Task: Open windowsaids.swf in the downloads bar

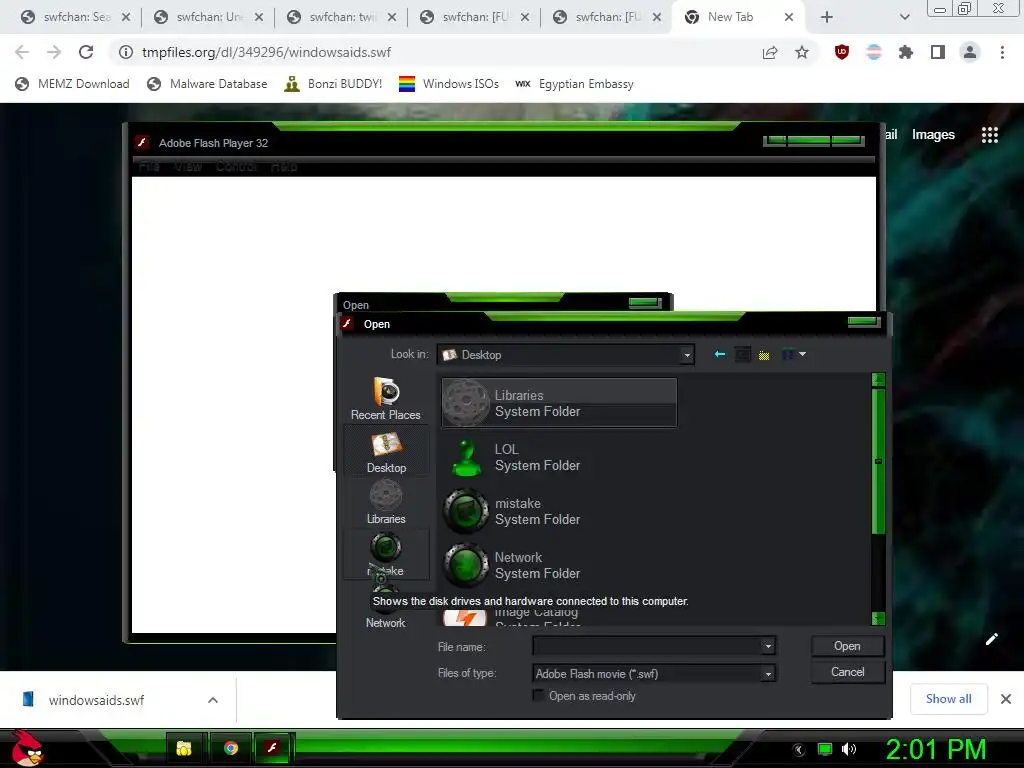Action: (97, 699)
